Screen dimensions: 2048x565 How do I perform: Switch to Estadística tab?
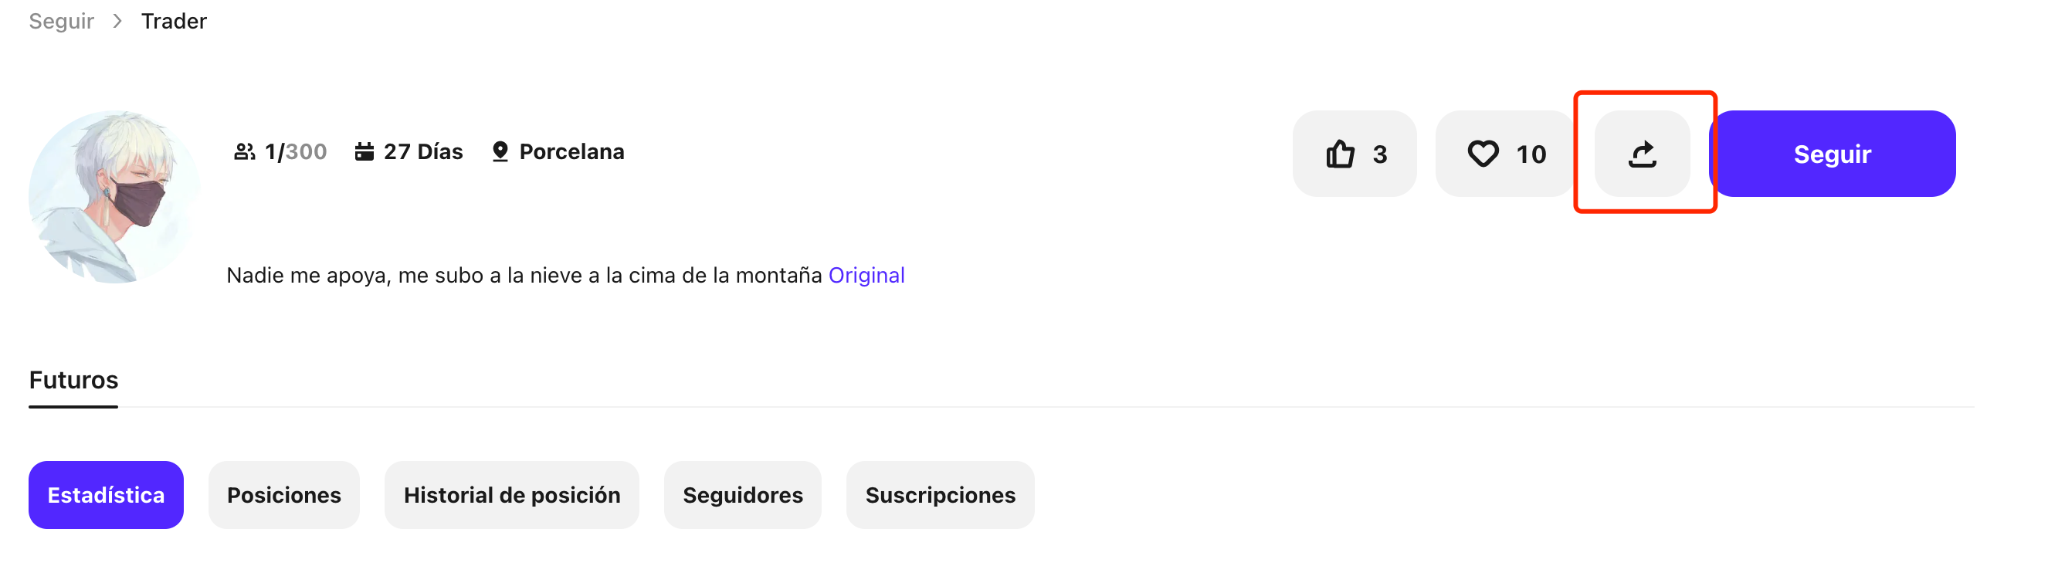tap(106, 495)
